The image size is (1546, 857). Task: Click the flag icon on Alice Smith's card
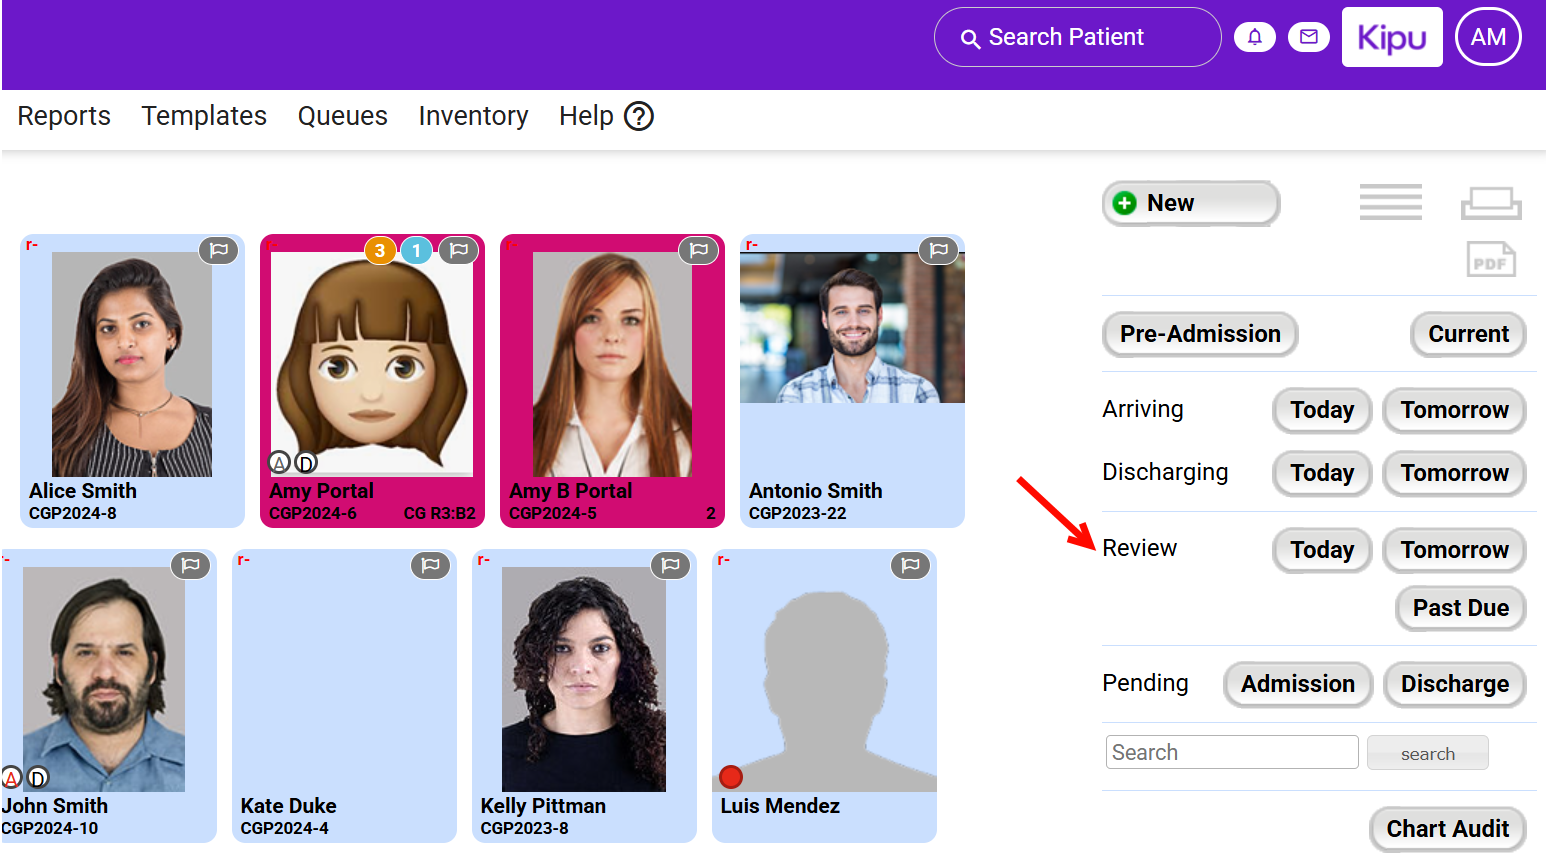click(x=218, y=250)
